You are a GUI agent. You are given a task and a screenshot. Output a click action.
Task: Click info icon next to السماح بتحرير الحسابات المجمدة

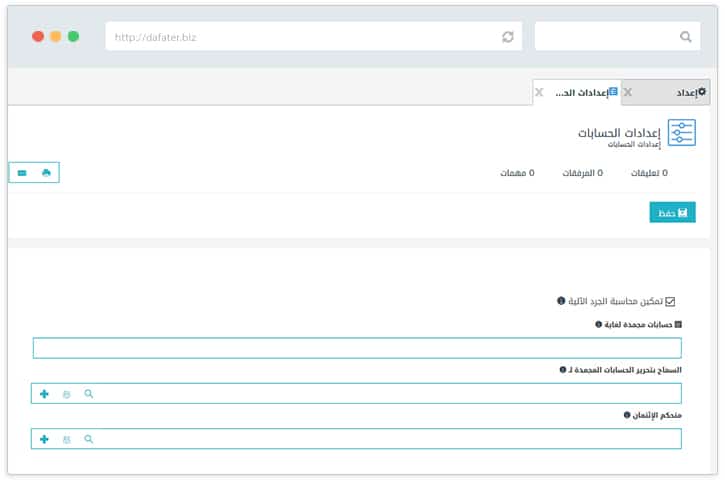[x=563, y=370]
